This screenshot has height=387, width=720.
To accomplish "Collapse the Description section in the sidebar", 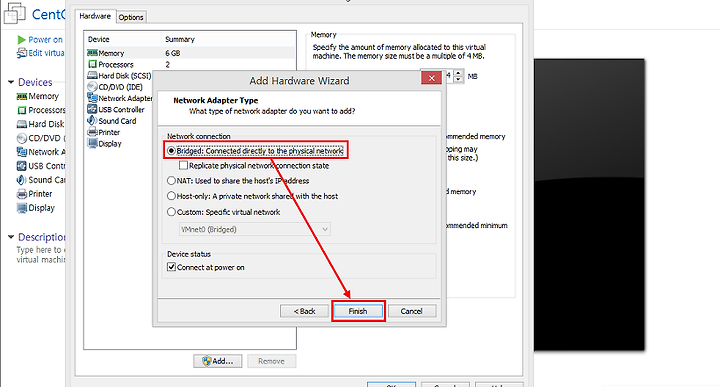I will point(11,237).
